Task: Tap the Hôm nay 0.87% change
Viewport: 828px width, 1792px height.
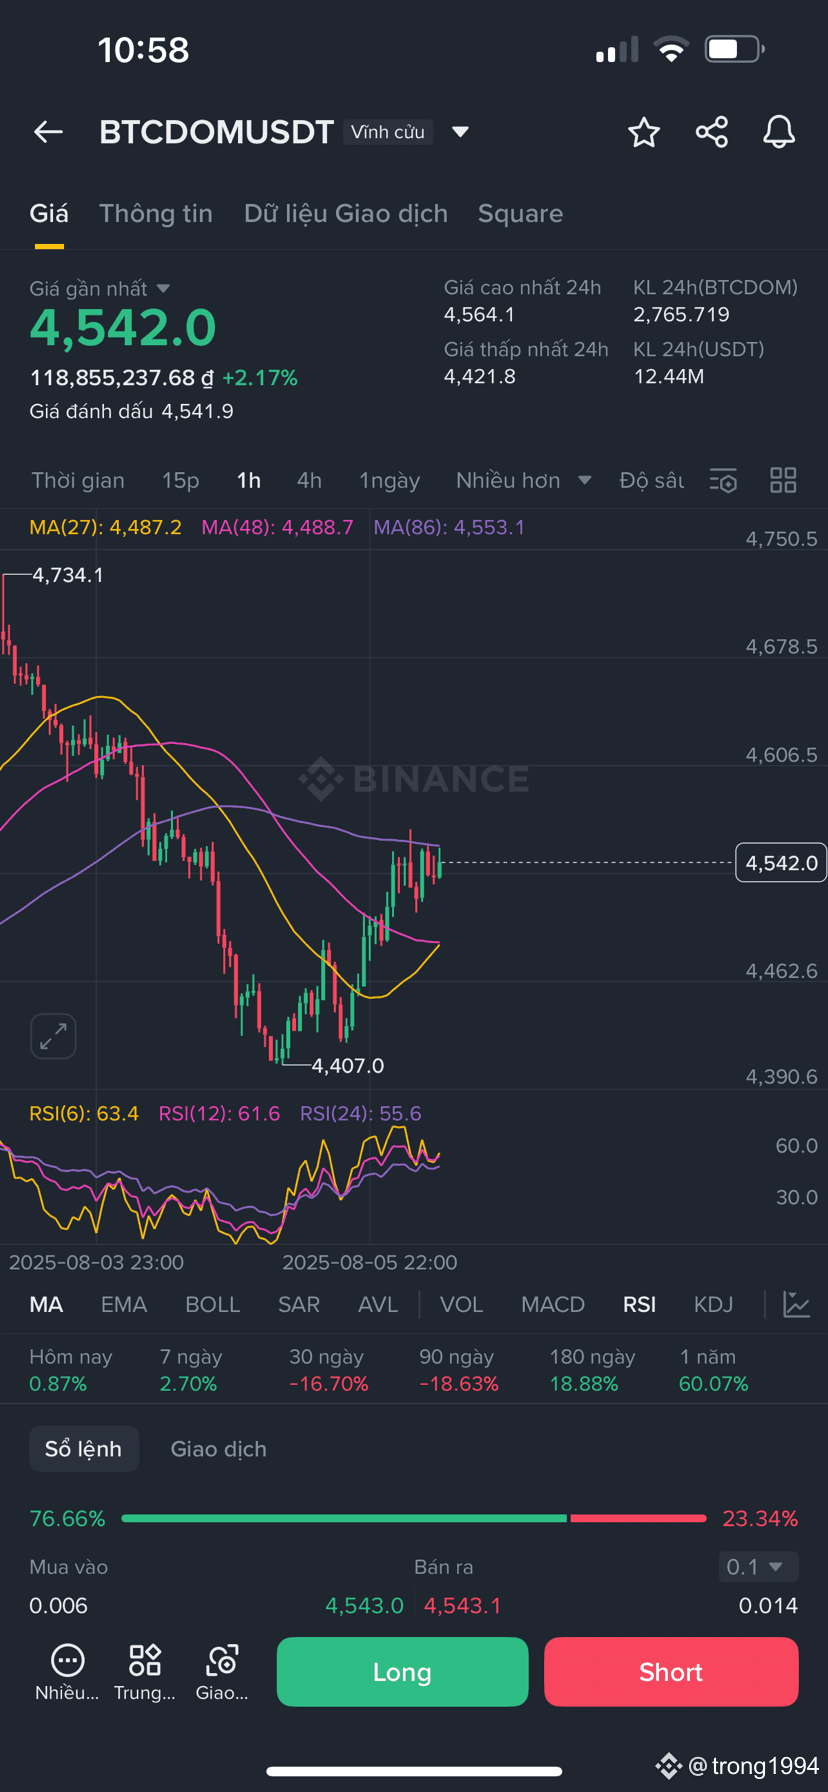Action: [x=71, y=1370]
